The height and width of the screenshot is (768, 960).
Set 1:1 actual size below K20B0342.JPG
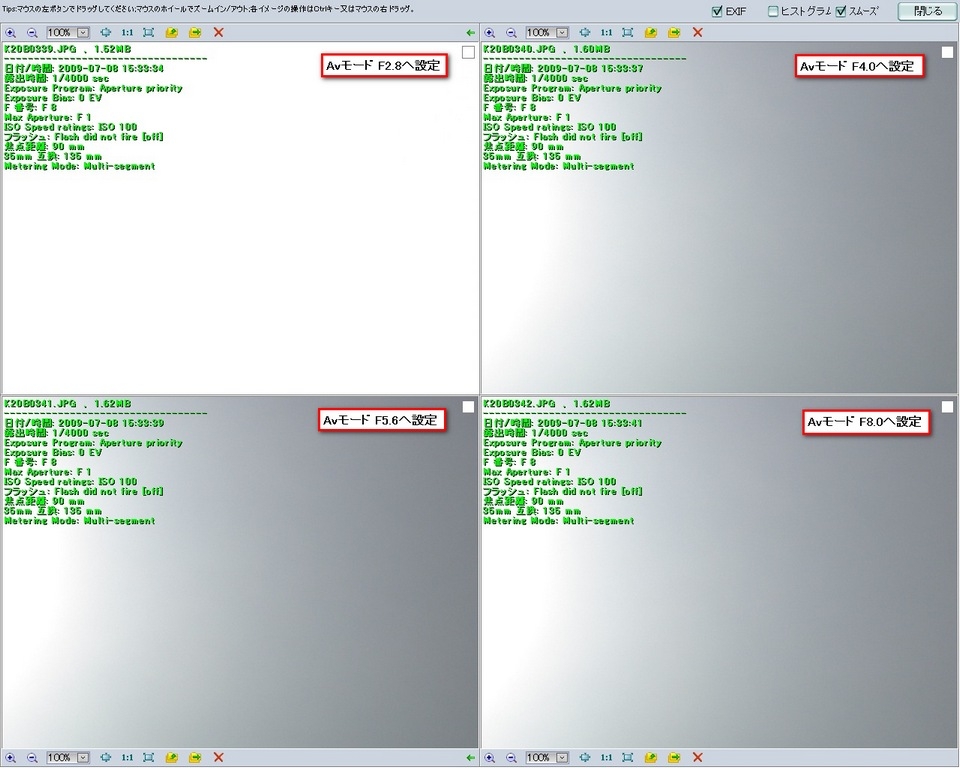(x=606, y=758)
